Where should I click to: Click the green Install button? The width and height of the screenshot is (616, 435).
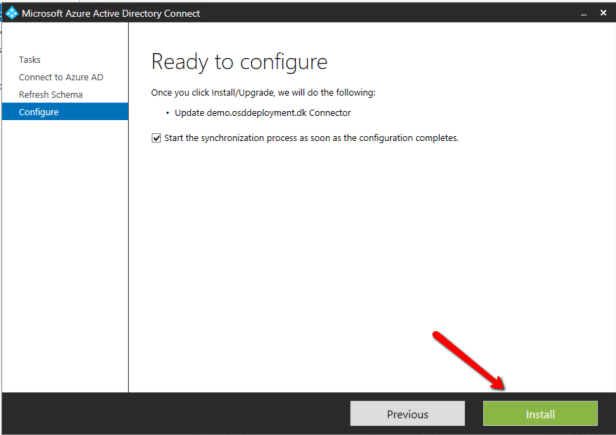pyautogui.click(x=540, y=414)
